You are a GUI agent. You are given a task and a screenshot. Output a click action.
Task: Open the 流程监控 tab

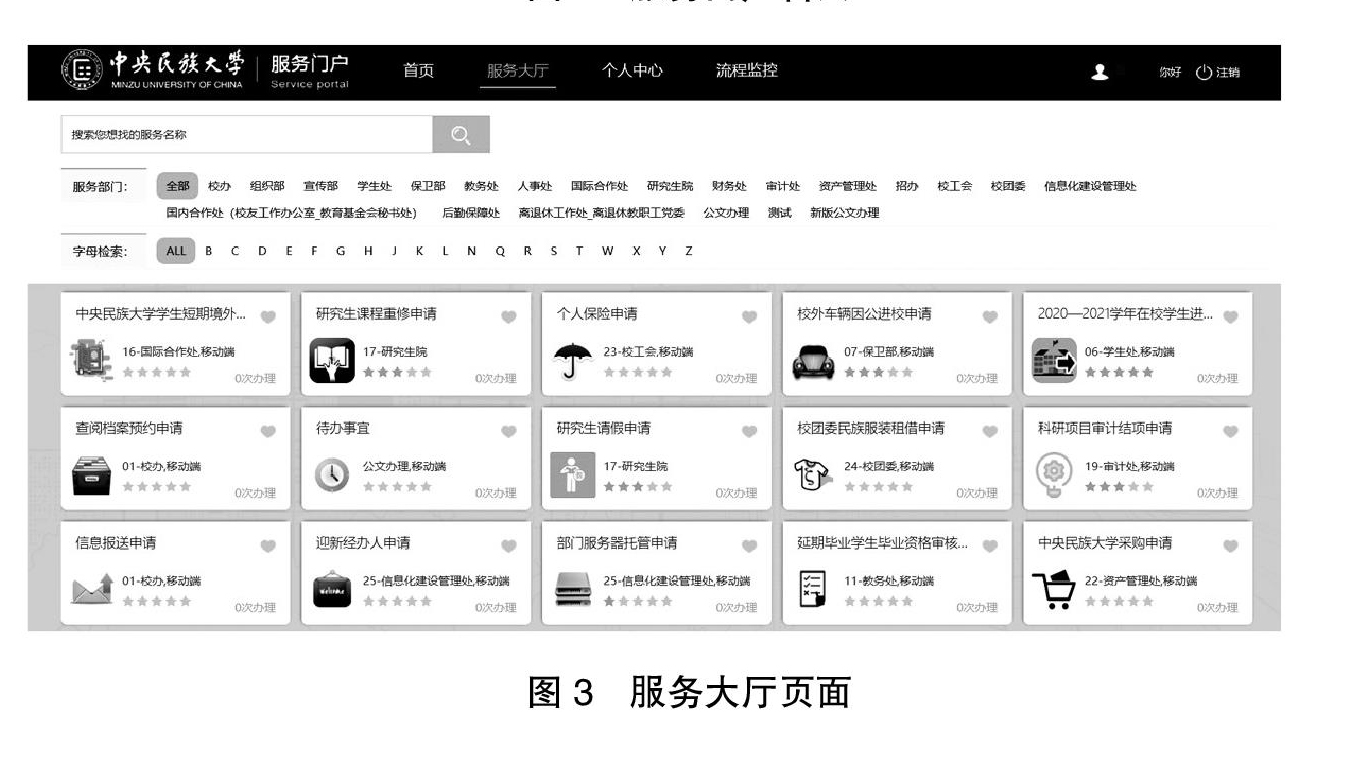coord(746,71)
